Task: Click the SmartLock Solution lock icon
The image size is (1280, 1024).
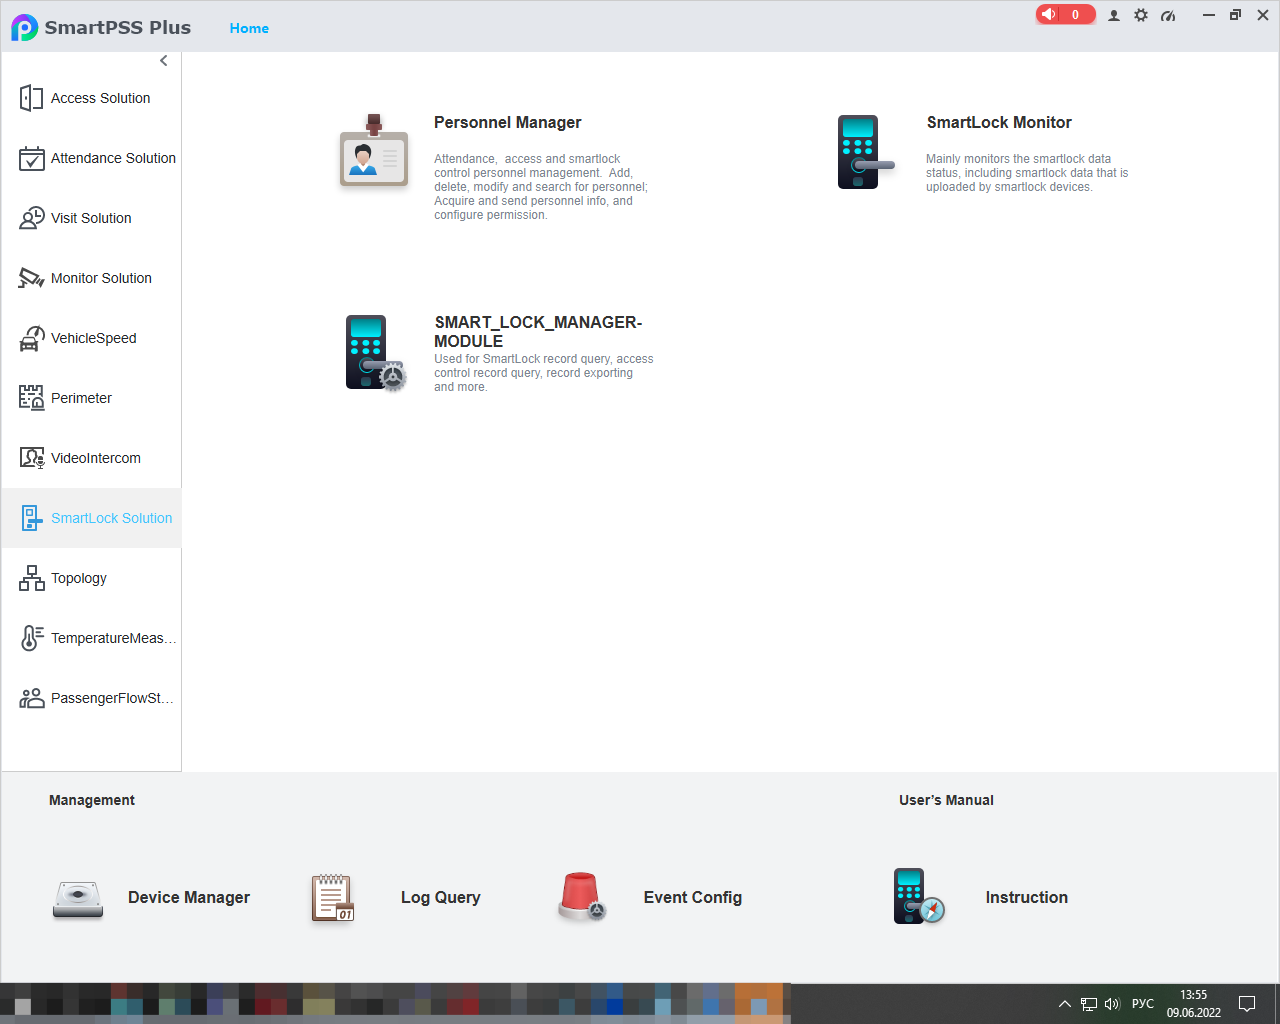Action: coord(31,518)
